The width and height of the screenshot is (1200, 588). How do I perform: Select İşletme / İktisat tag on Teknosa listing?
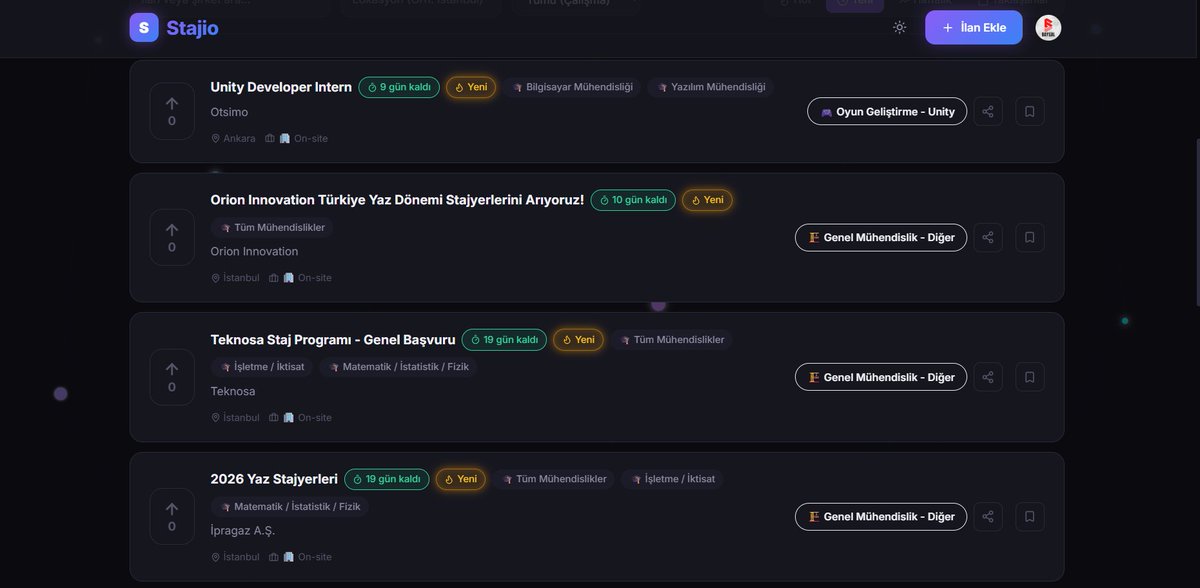(x=262, y=367)
